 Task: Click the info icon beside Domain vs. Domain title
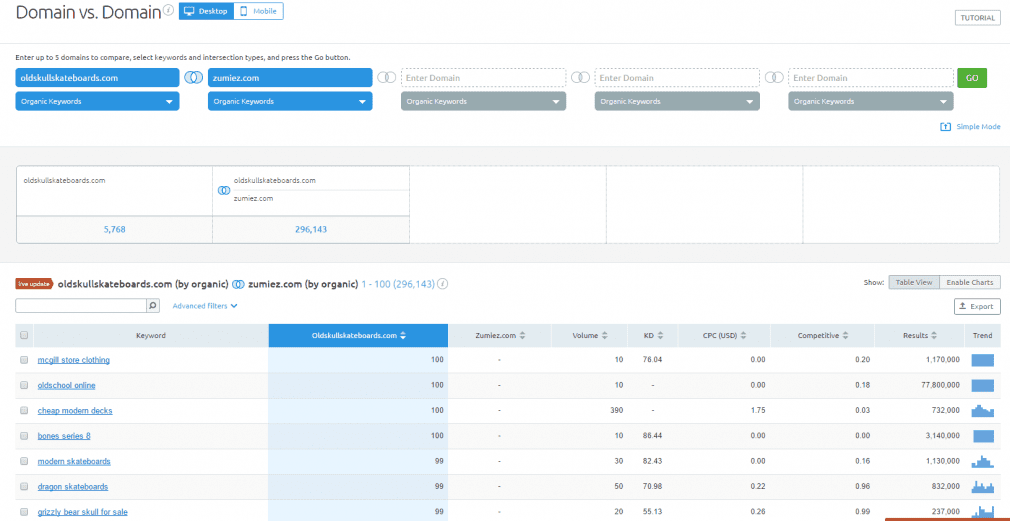pos(169,10)
